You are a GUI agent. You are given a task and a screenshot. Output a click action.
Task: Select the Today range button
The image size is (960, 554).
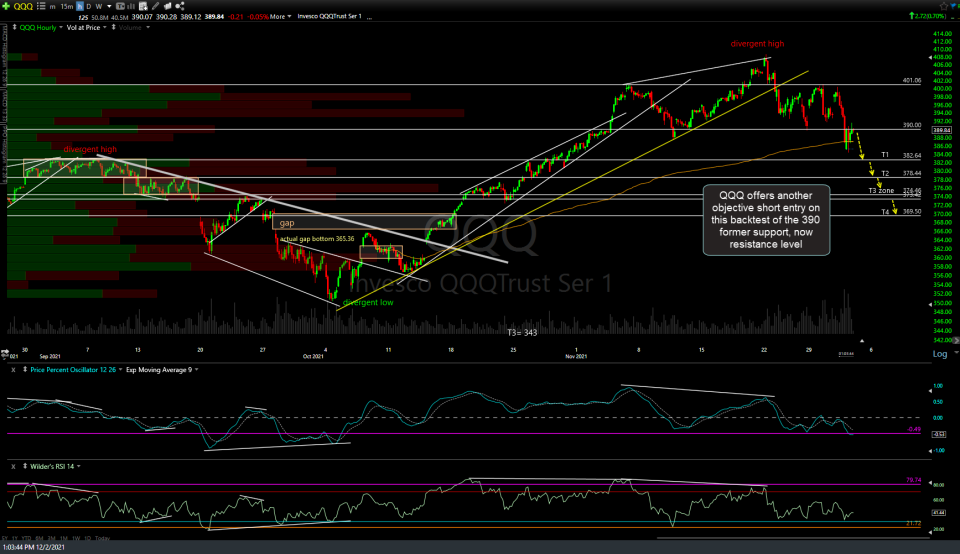pos(102,538)
